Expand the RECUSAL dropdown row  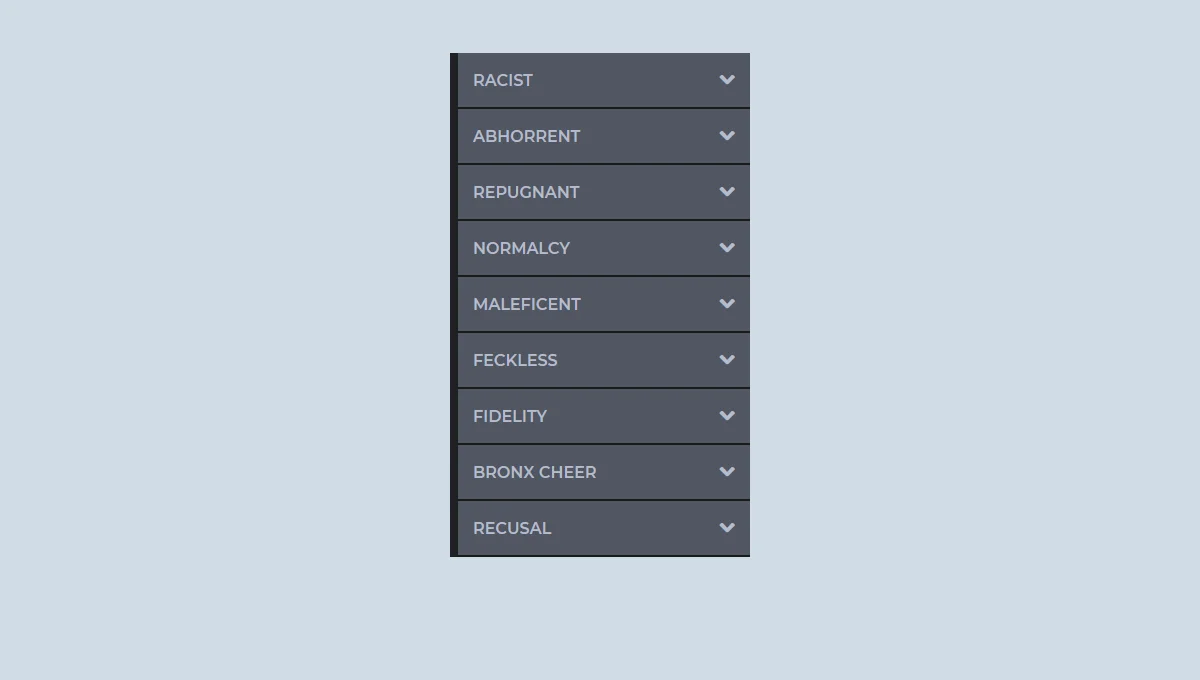512,528
